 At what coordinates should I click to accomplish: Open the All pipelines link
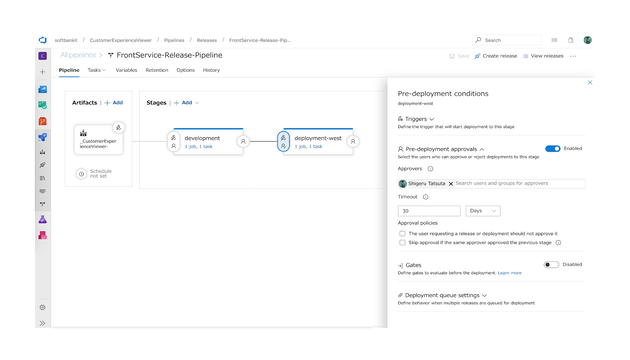point(78,55)
